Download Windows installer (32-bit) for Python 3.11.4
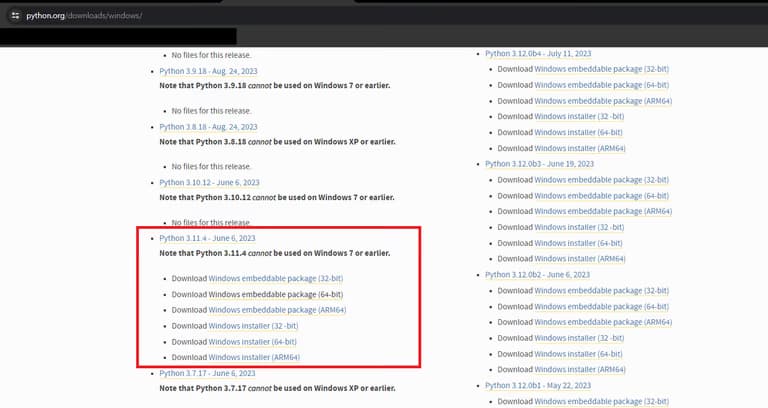The height and width of the screenshot is (408, 768). [254, 326]
